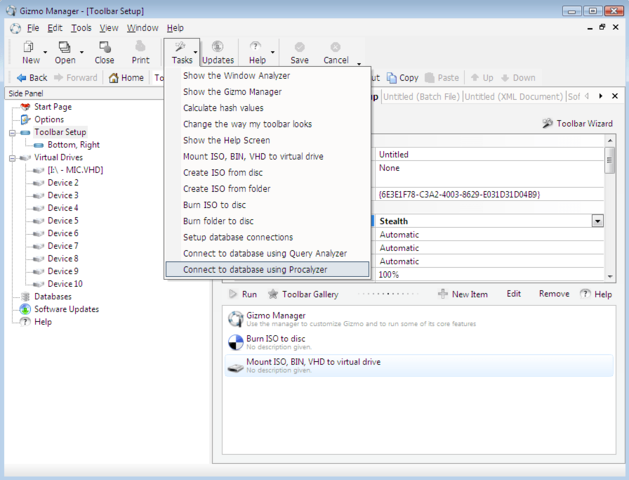Viewport: 629px width, 480px height.
Task: Select Databases in side panel
Action: pyautogui.click(x=53, y=297)
